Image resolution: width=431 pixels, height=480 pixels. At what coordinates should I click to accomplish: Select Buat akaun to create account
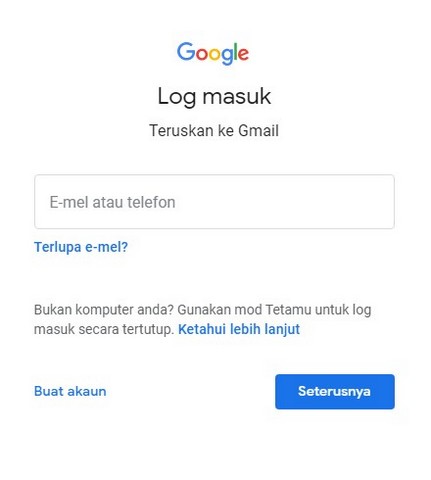pyautogui.click(x=70, y=391)
